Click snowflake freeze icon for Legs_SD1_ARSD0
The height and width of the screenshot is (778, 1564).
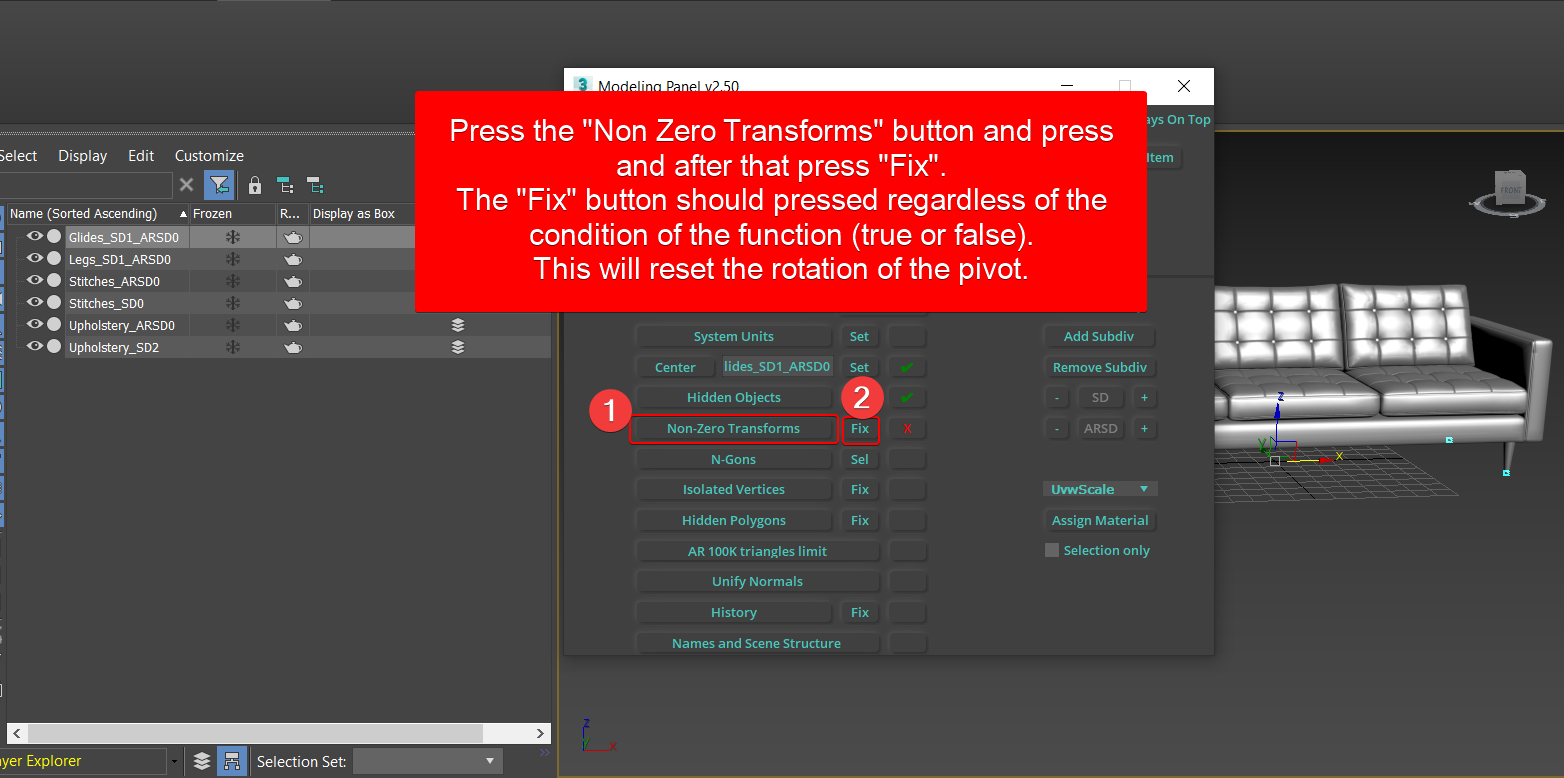(232, 259)
